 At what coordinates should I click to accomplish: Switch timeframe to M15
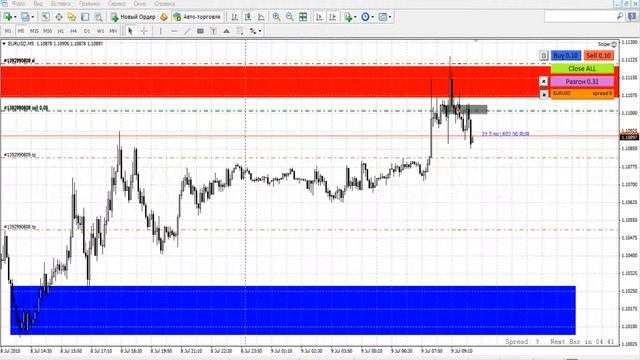pos(34,31)
